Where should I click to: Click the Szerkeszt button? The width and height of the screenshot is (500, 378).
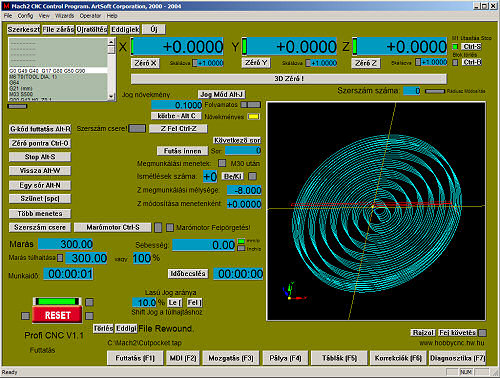click(x=24, y=29)
